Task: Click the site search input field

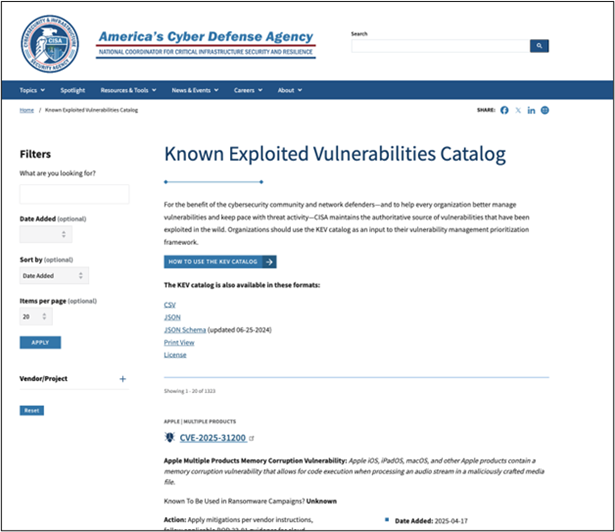Action: pyautogui.click(x=440, y=46)
